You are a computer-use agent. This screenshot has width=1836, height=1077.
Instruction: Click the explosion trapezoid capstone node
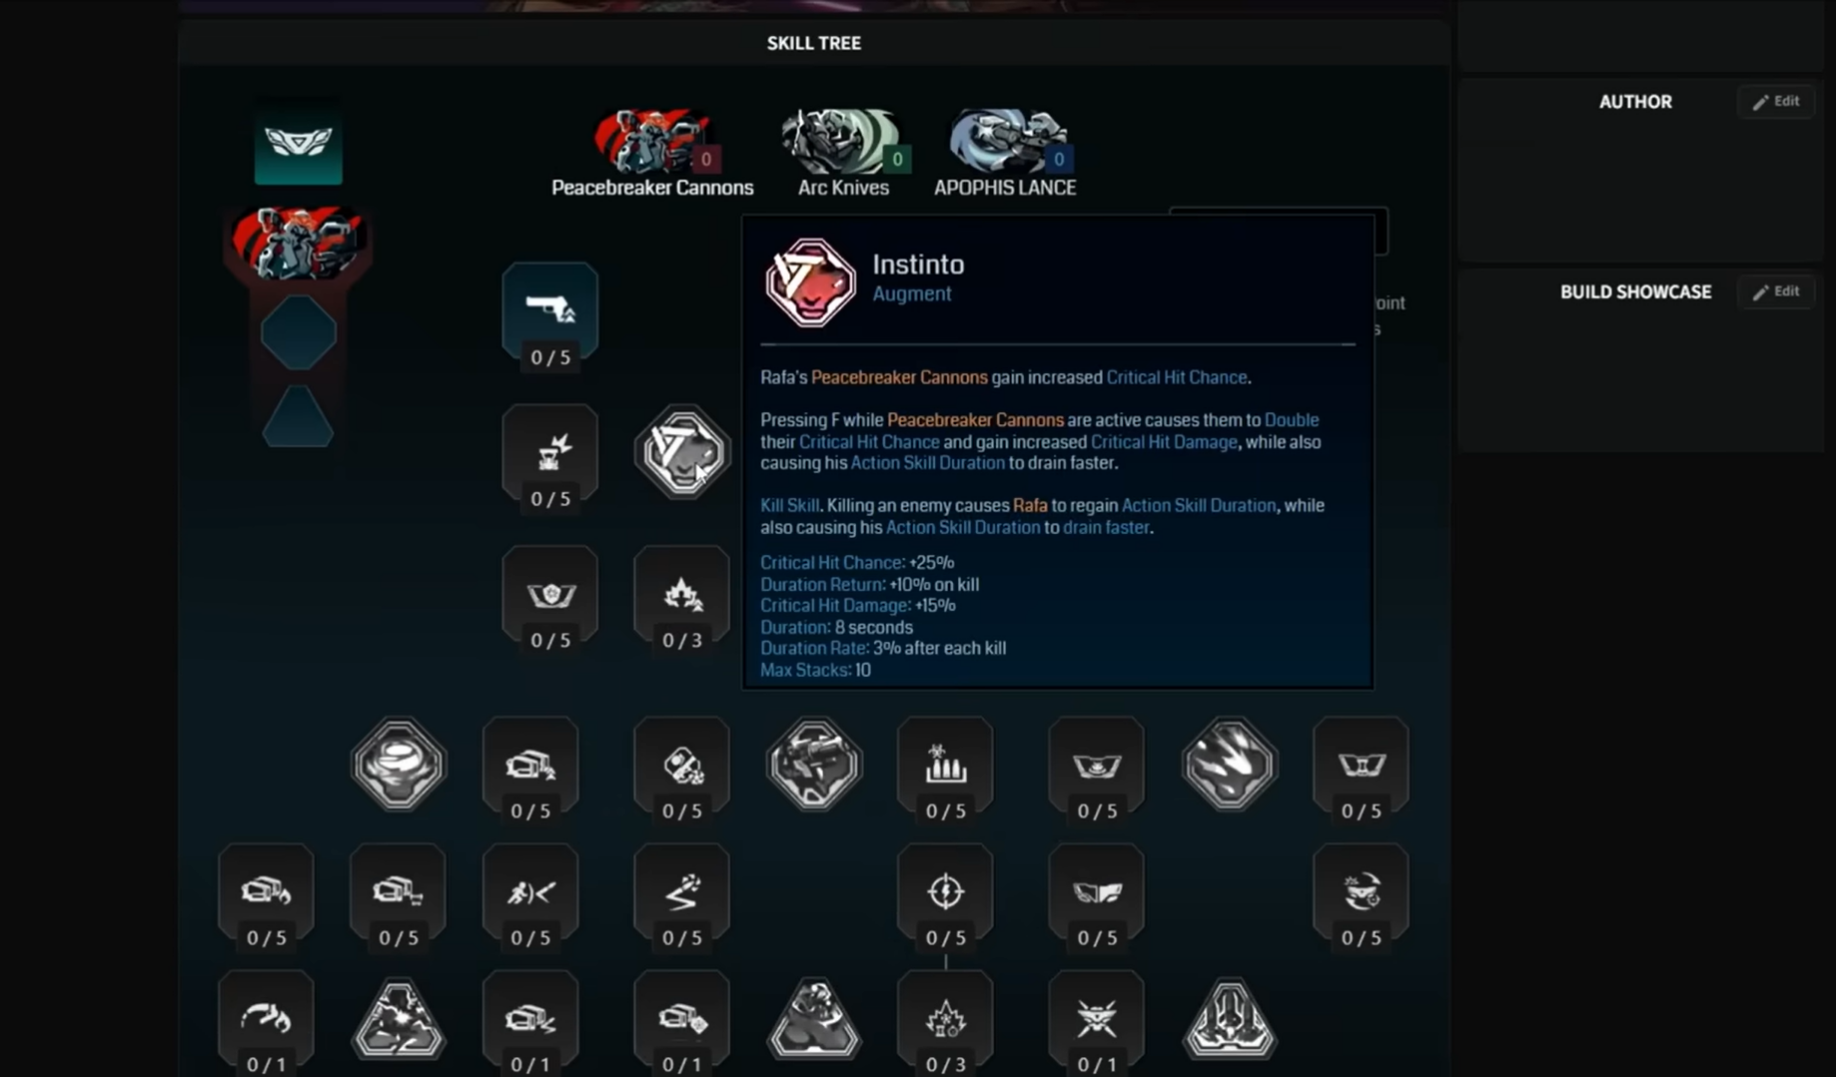(398, 1020)
